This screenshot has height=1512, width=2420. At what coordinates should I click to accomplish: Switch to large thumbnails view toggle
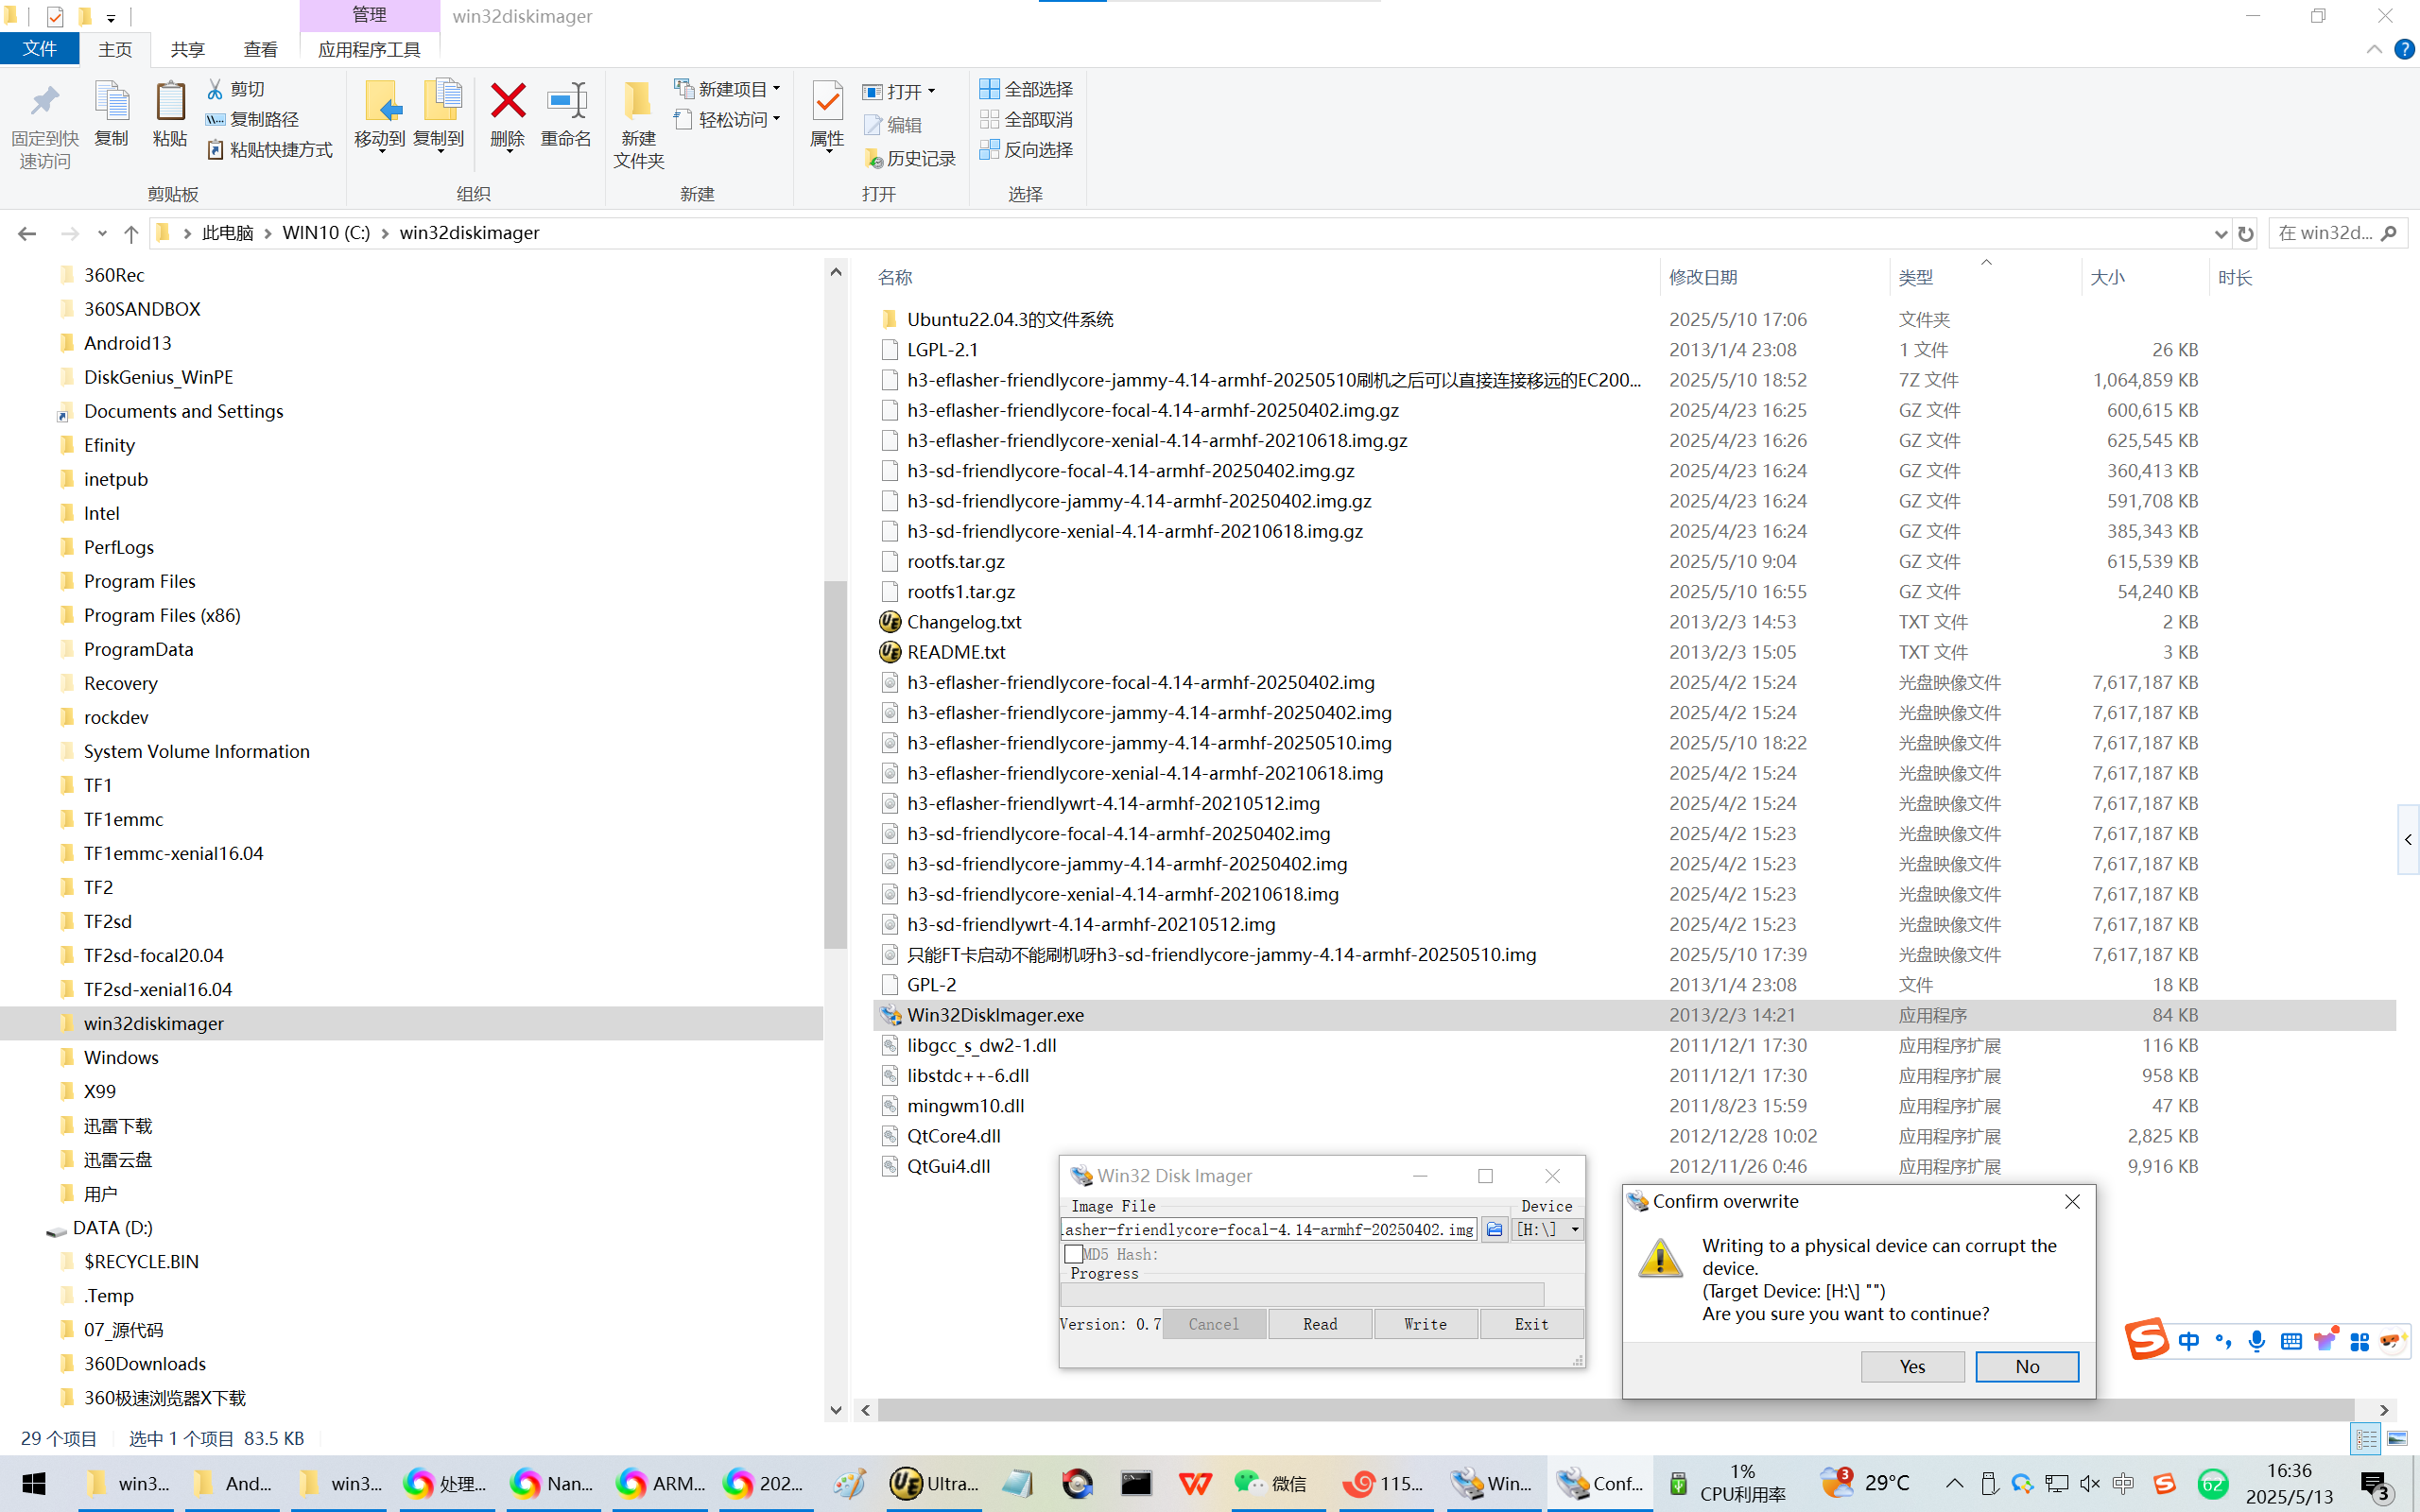pos(2397,1438)
